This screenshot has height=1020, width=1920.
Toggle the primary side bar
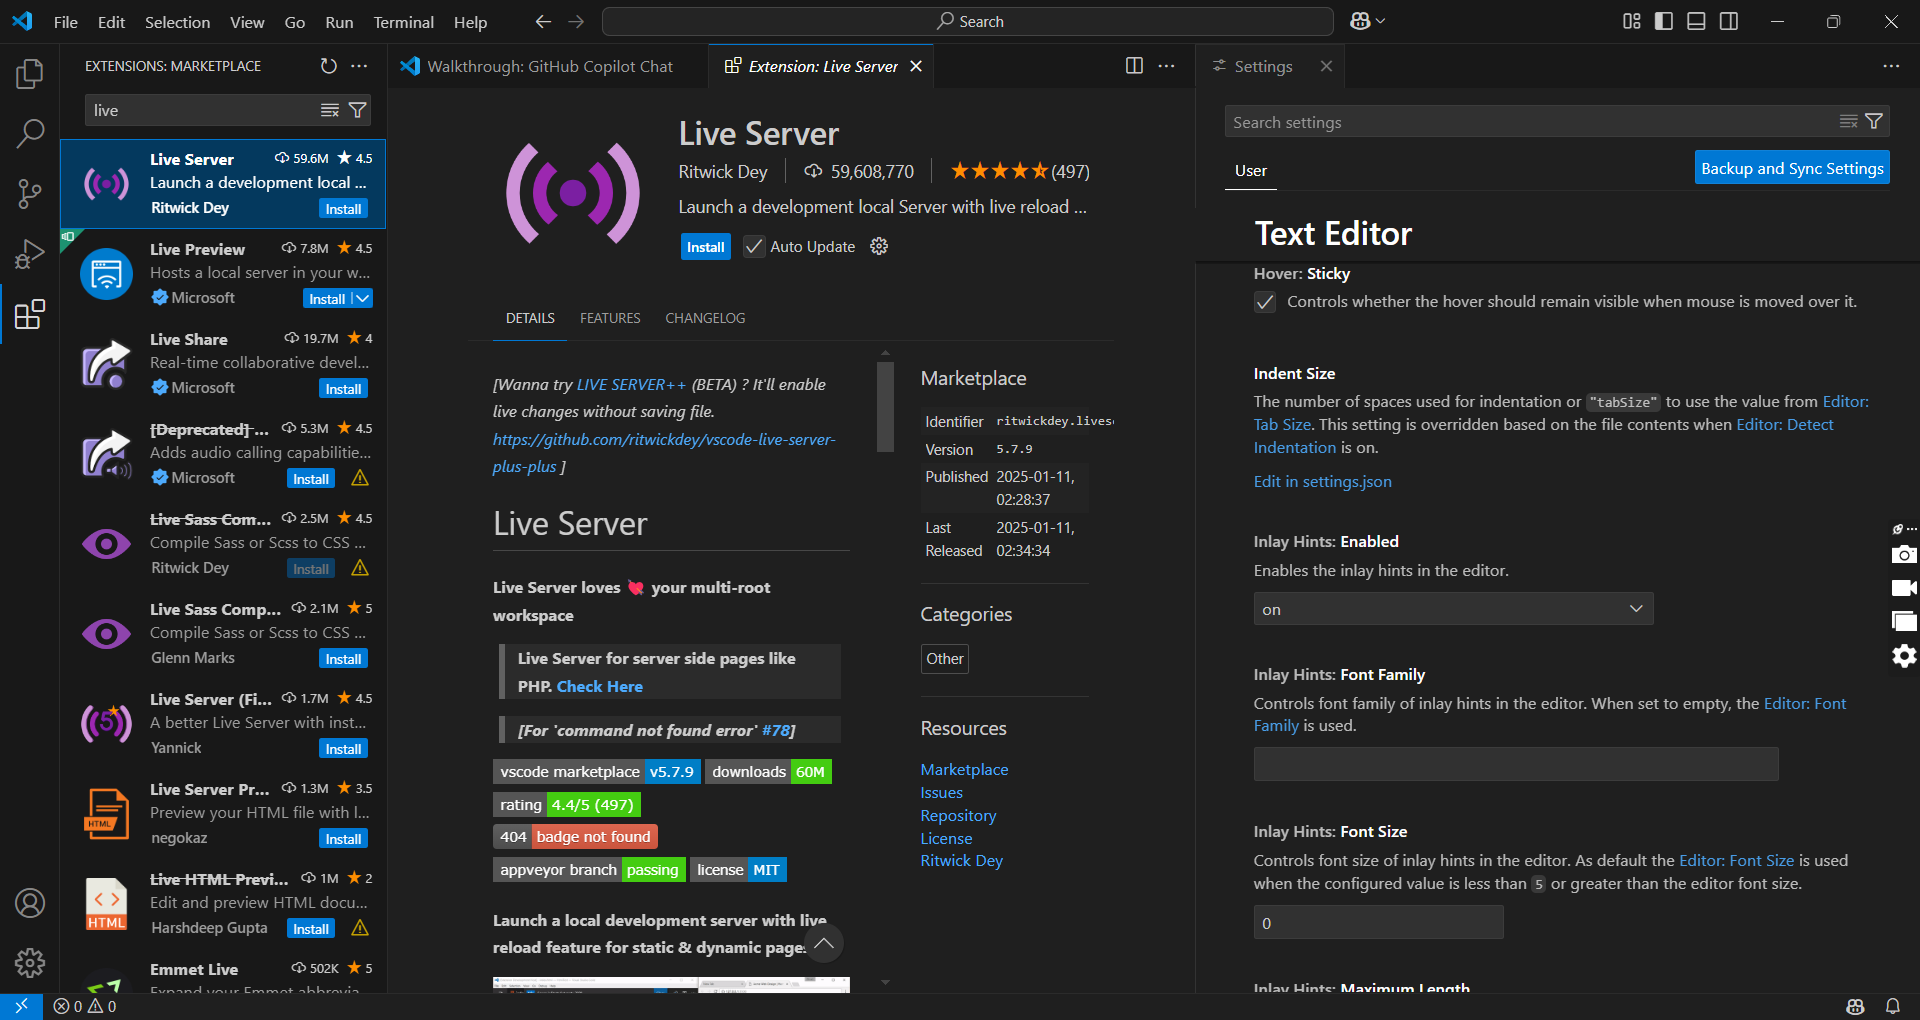coord(1664,21)
